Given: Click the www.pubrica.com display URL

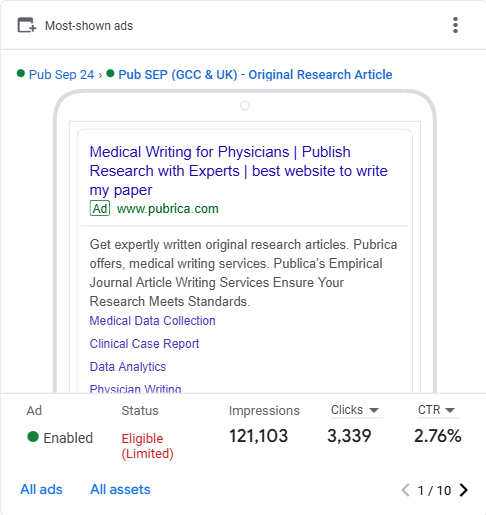Looking at the screenshot, I should tap(168, 209).
